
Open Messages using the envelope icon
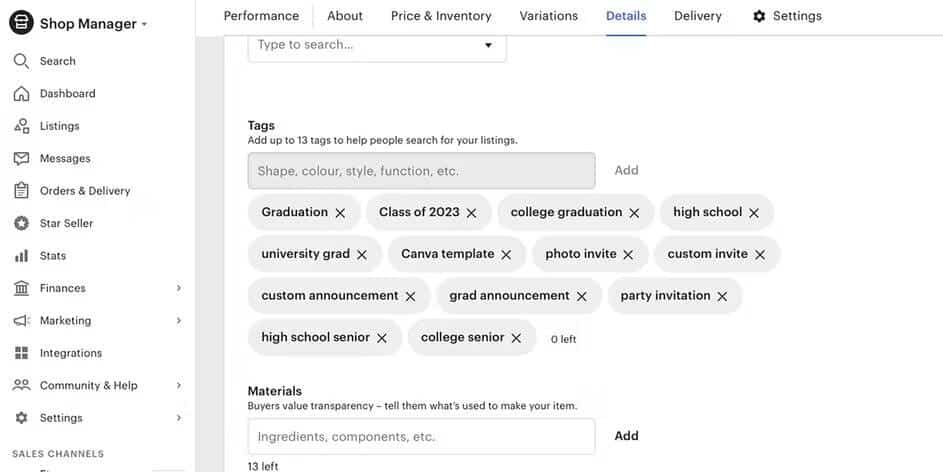[x=21, y=159]
